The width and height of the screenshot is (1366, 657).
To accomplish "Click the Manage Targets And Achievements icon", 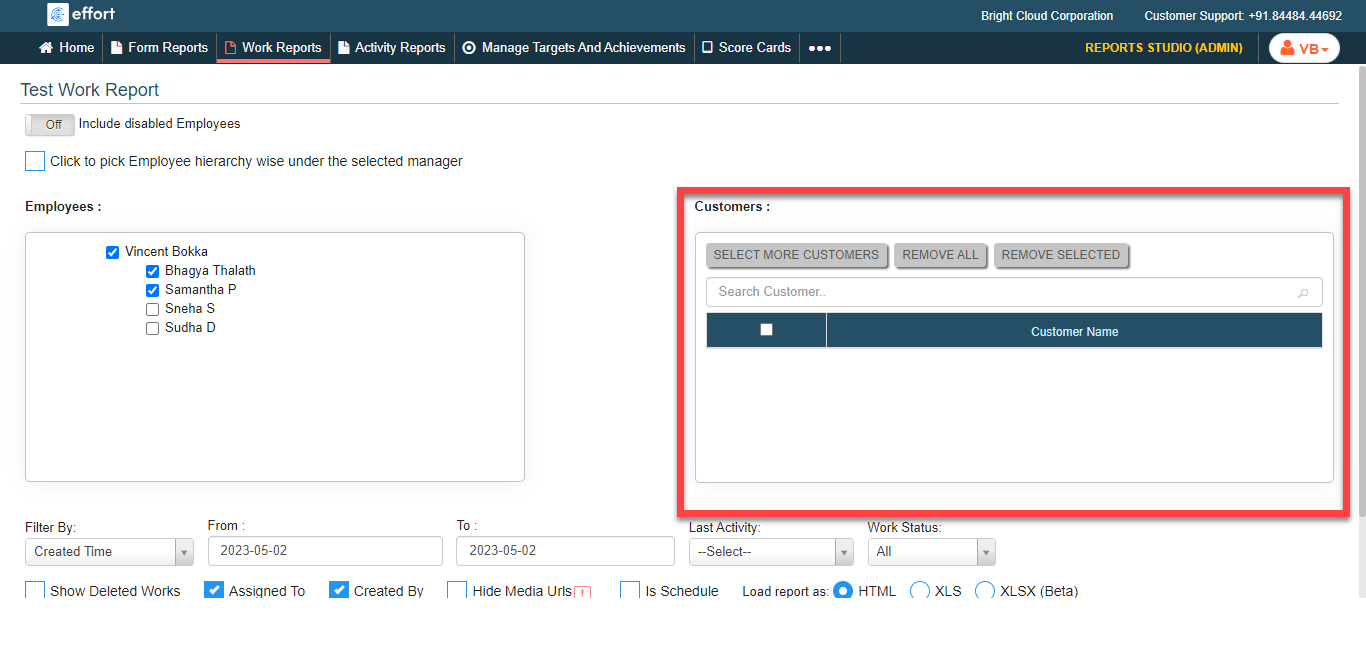I will tap(469, 48).
